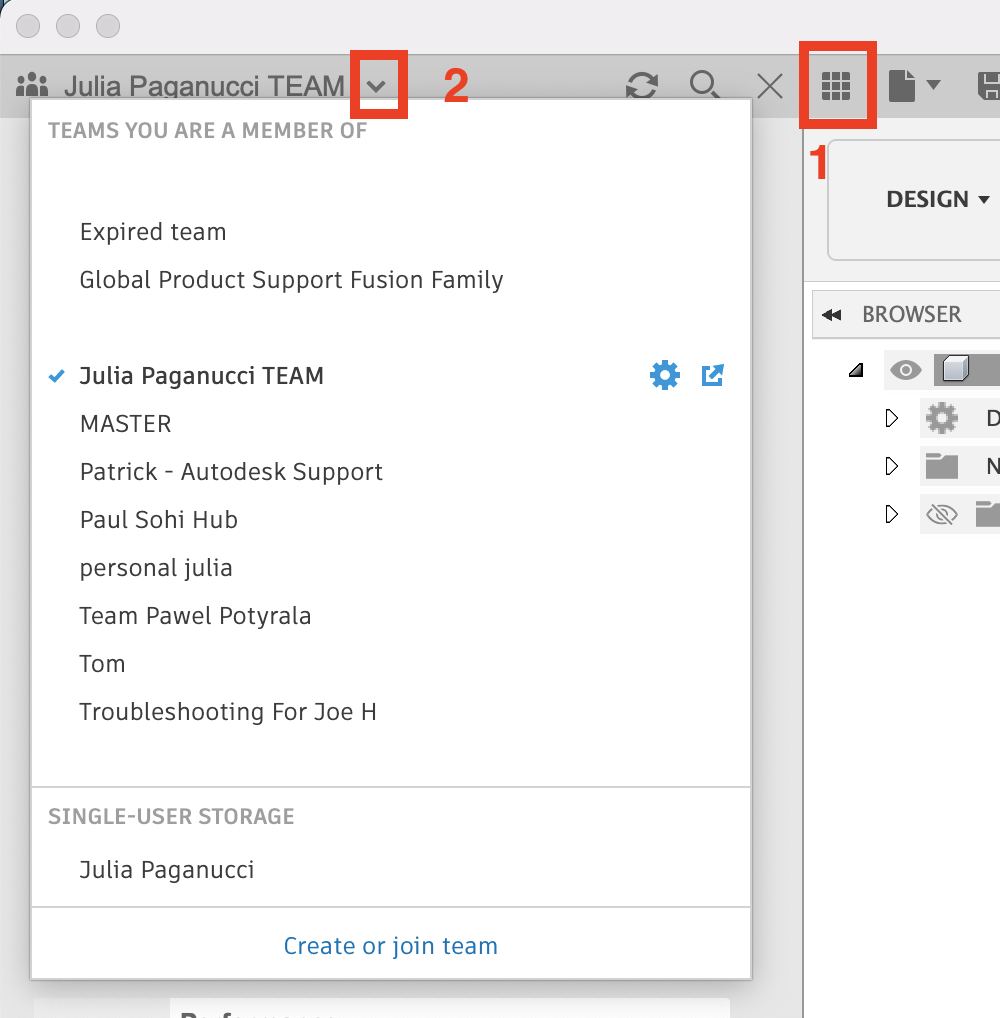Click the refresh data panel icon
1000x1018 pixels.
[642, 86]
